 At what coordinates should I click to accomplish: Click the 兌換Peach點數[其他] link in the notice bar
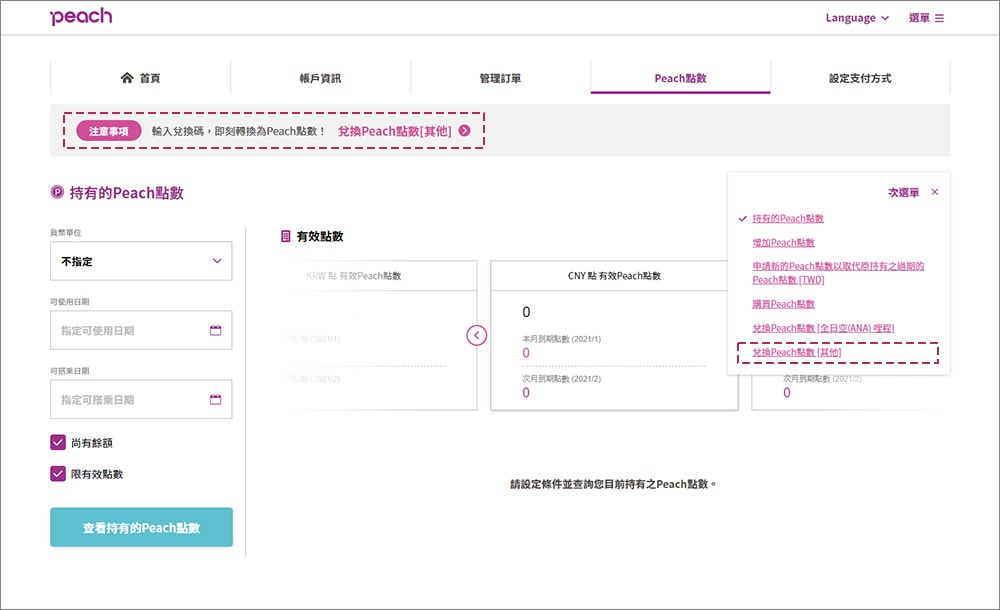pyautogui.click(x=395, y=131)
